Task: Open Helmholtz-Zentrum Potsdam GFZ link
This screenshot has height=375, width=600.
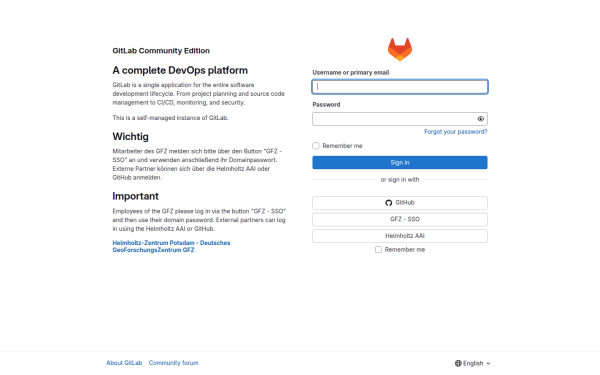Action: 171,246
